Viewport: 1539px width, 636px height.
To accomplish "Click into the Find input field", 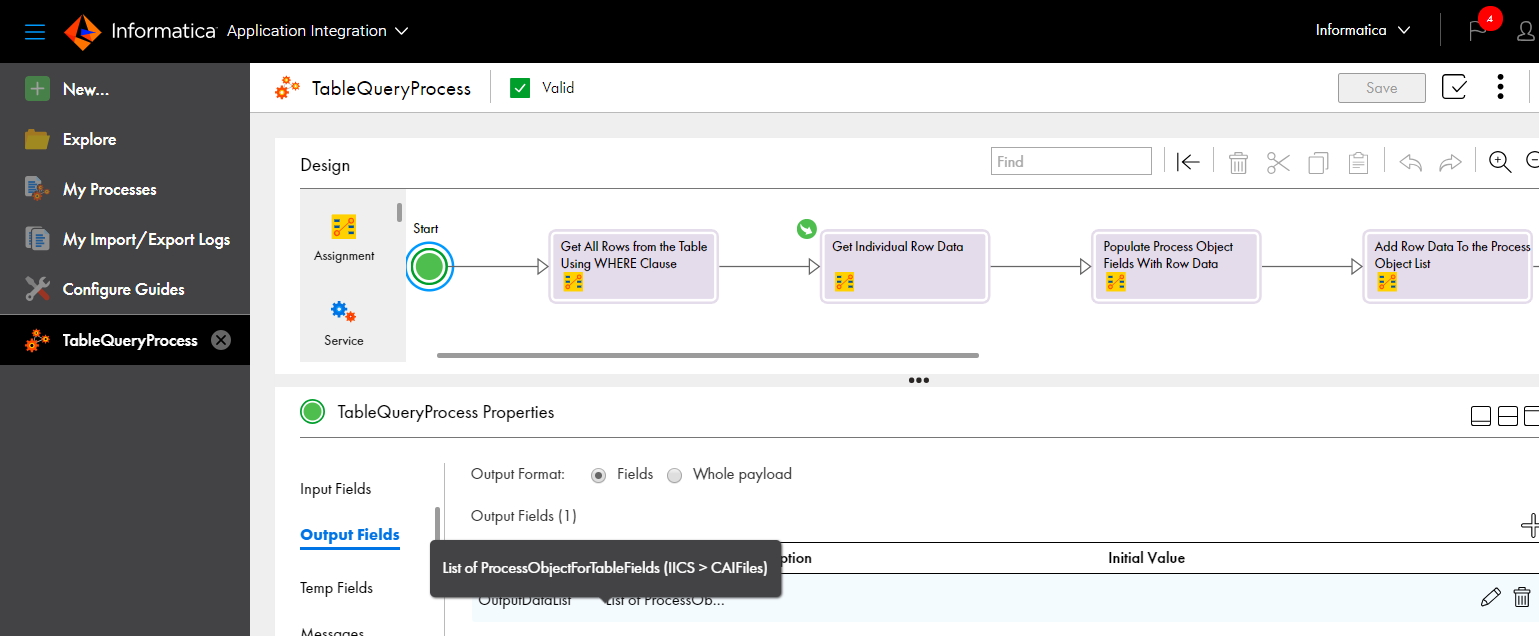I will [x=1071, y=161].
